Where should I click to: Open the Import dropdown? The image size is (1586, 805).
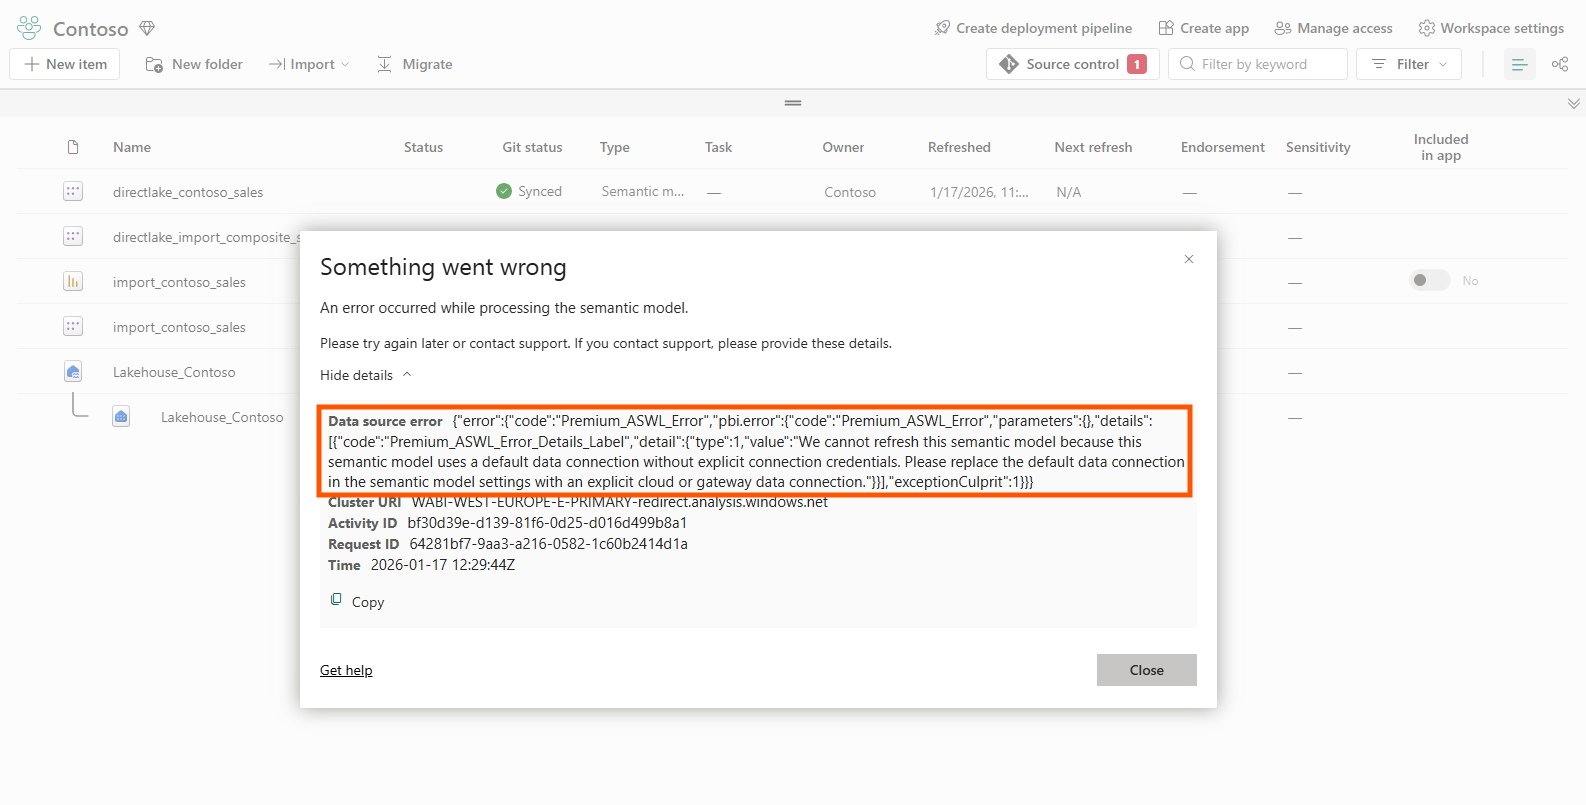coord(309,64)
